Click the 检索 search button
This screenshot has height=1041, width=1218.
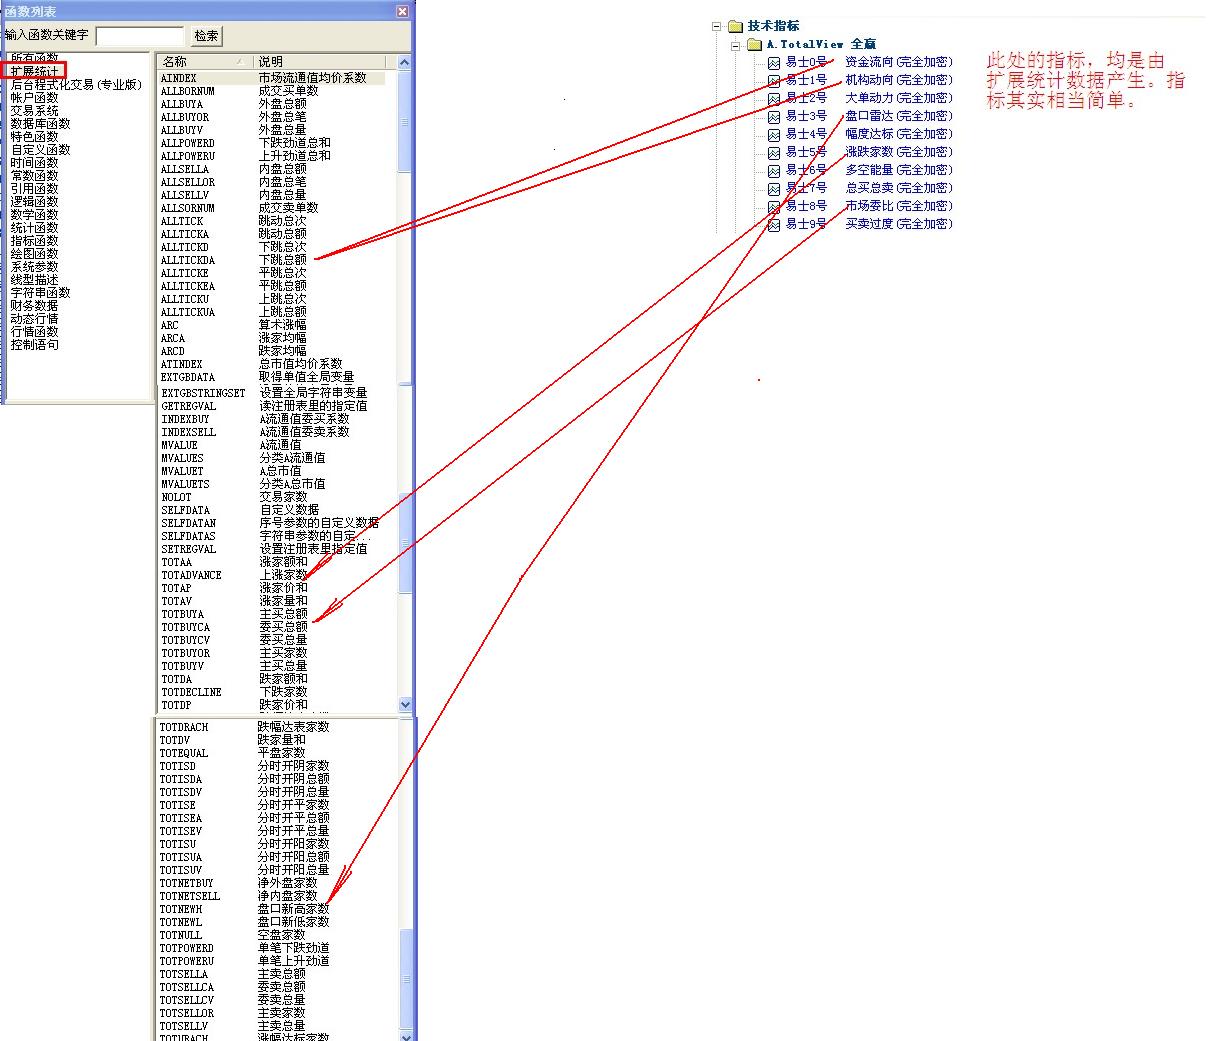(206, 36)
